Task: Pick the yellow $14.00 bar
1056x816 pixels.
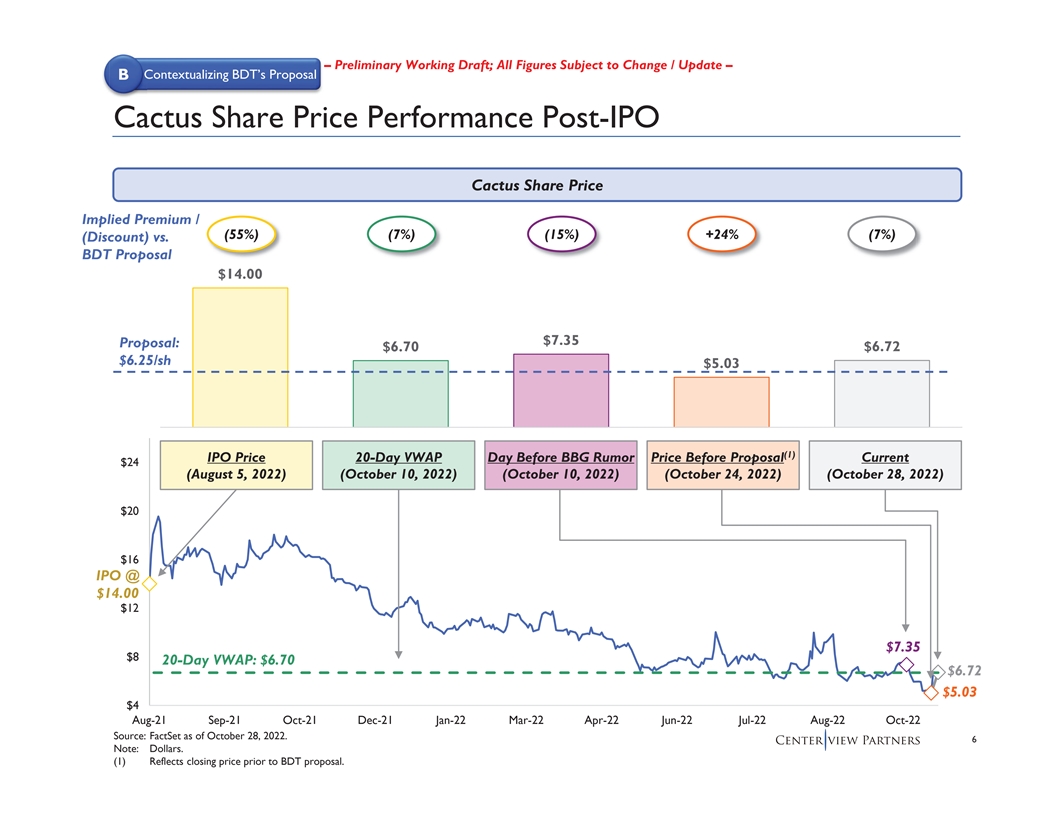Action: (x=240, y=357)
